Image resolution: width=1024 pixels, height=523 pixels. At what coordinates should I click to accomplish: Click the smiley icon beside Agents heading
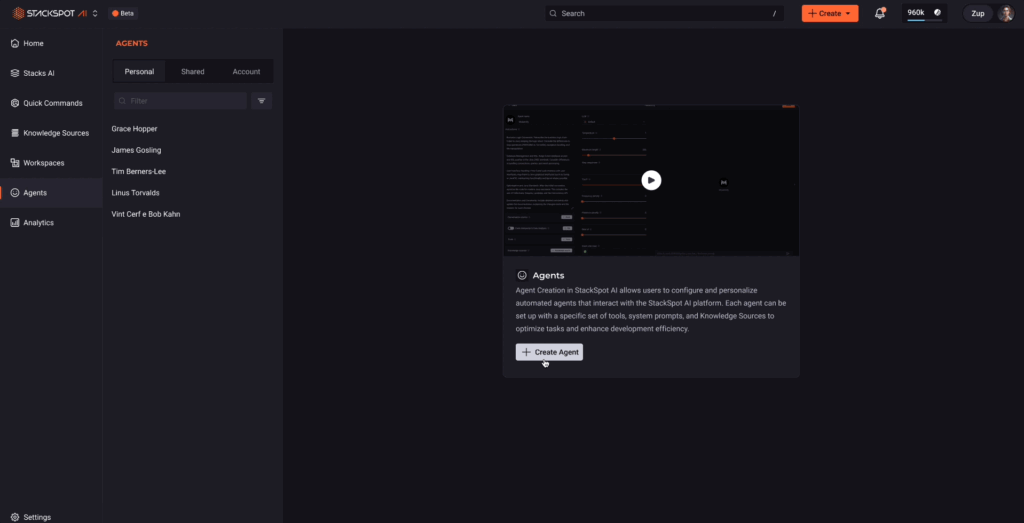522,276
